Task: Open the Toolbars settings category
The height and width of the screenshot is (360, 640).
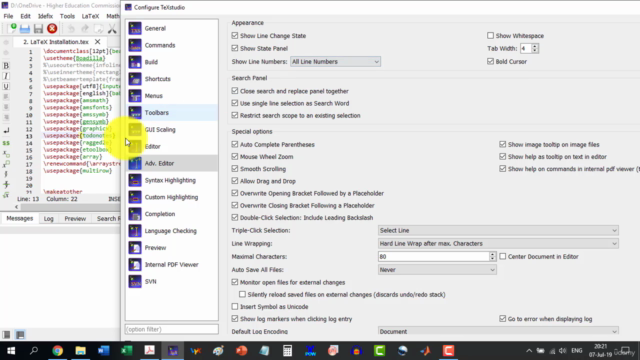Action: [x=171, y=113]
